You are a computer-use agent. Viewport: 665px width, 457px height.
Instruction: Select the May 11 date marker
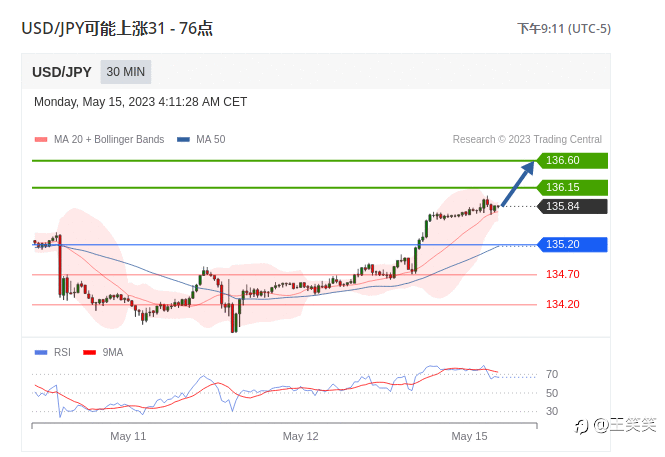point(128,436)
